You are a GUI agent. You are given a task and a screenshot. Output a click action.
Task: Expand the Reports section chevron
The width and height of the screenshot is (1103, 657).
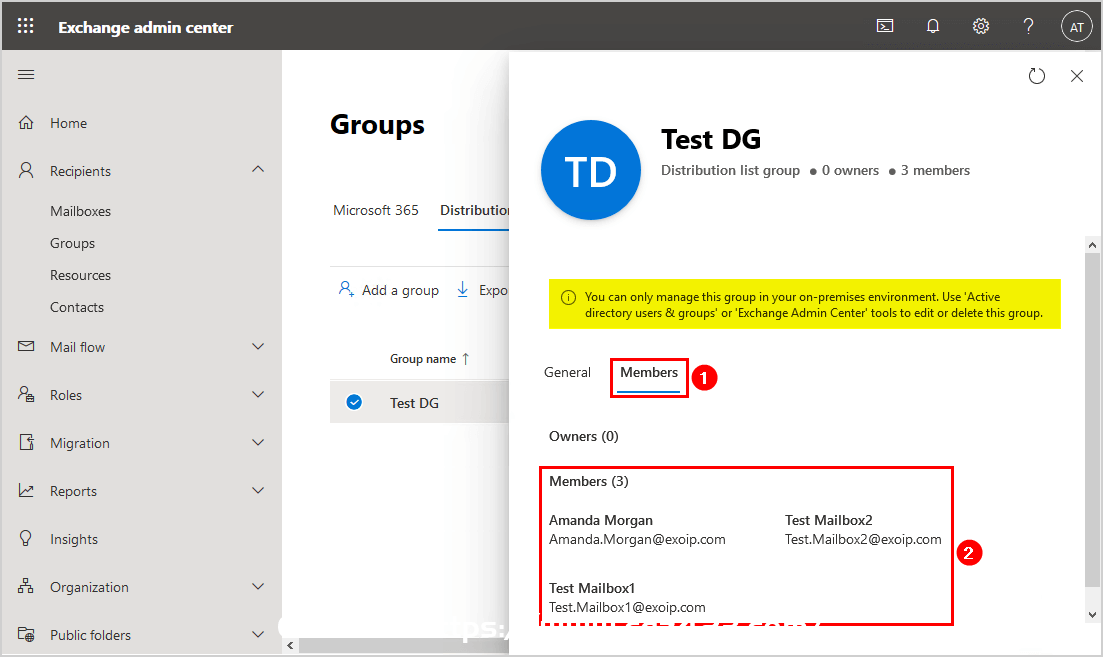(258, 490)
